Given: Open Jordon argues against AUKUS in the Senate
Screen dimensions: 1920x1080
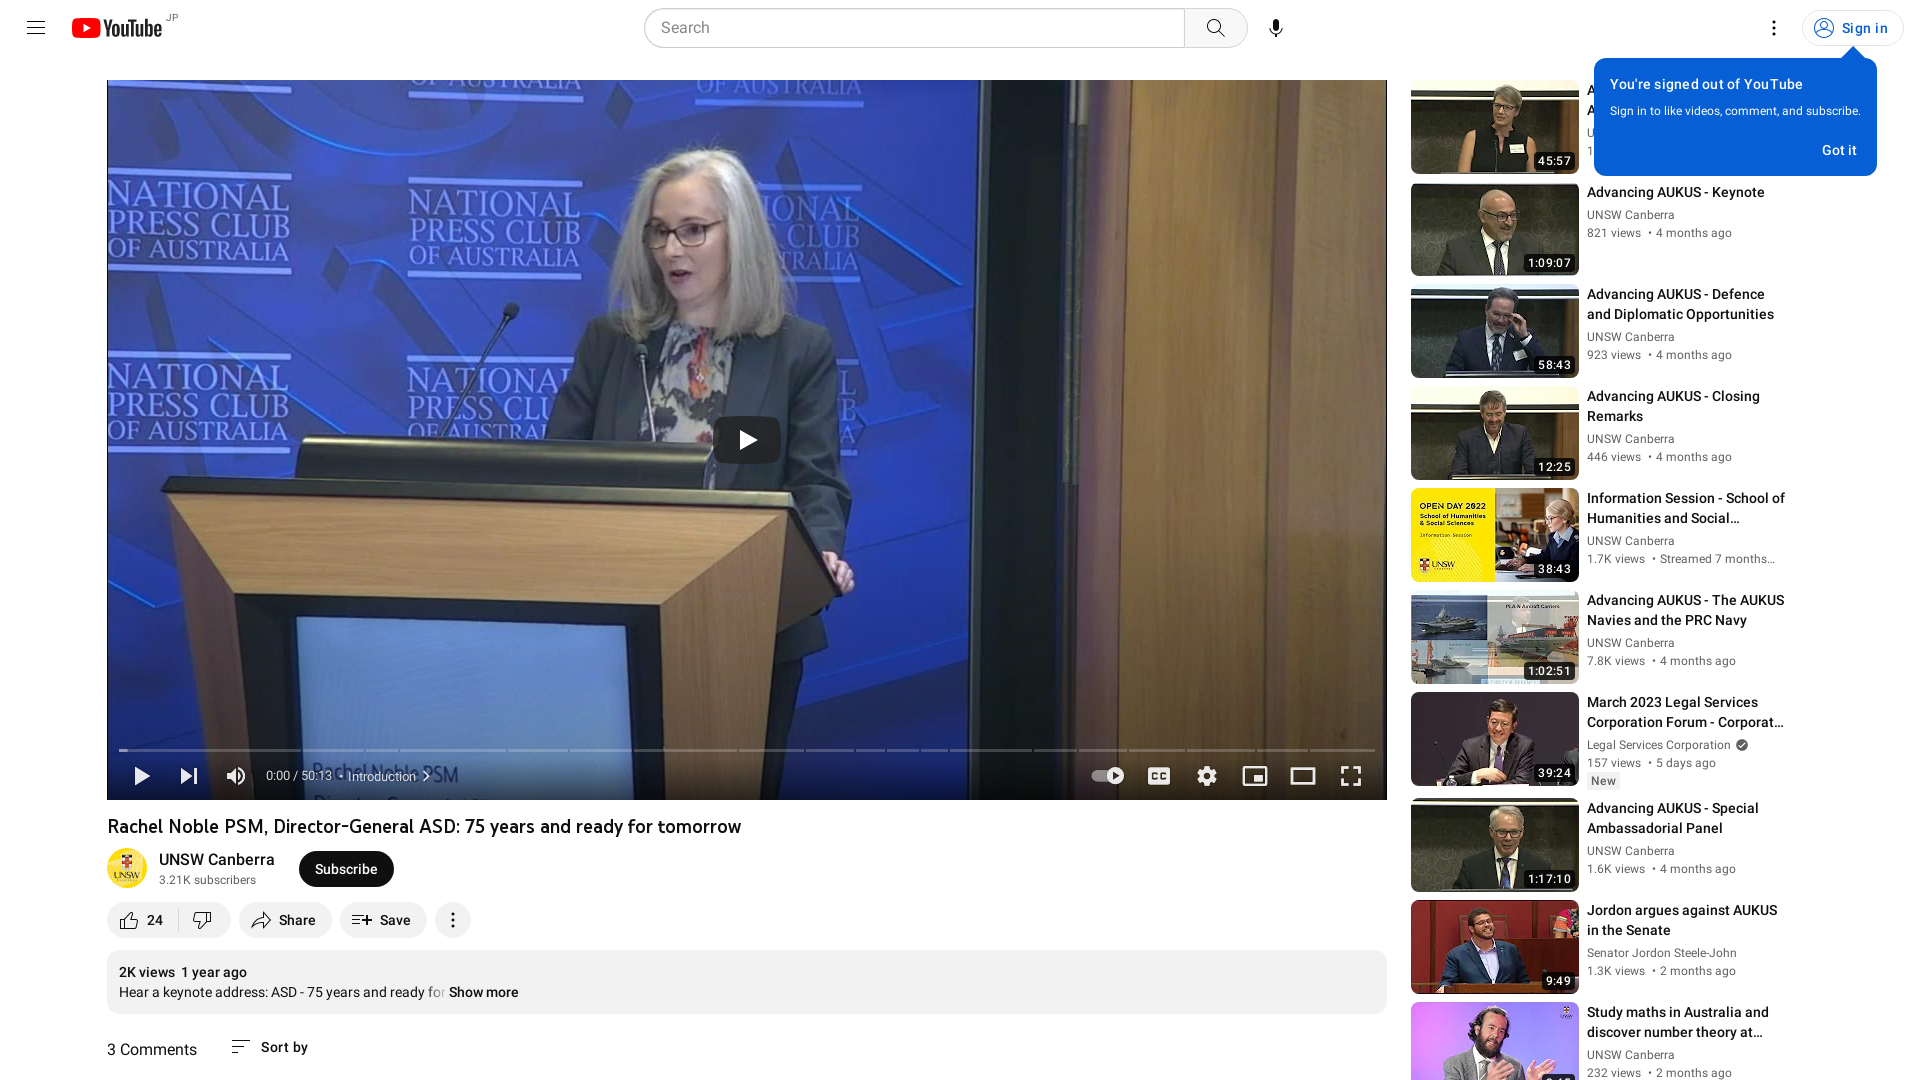Looking at the screenshot, I should (1681, 920).
